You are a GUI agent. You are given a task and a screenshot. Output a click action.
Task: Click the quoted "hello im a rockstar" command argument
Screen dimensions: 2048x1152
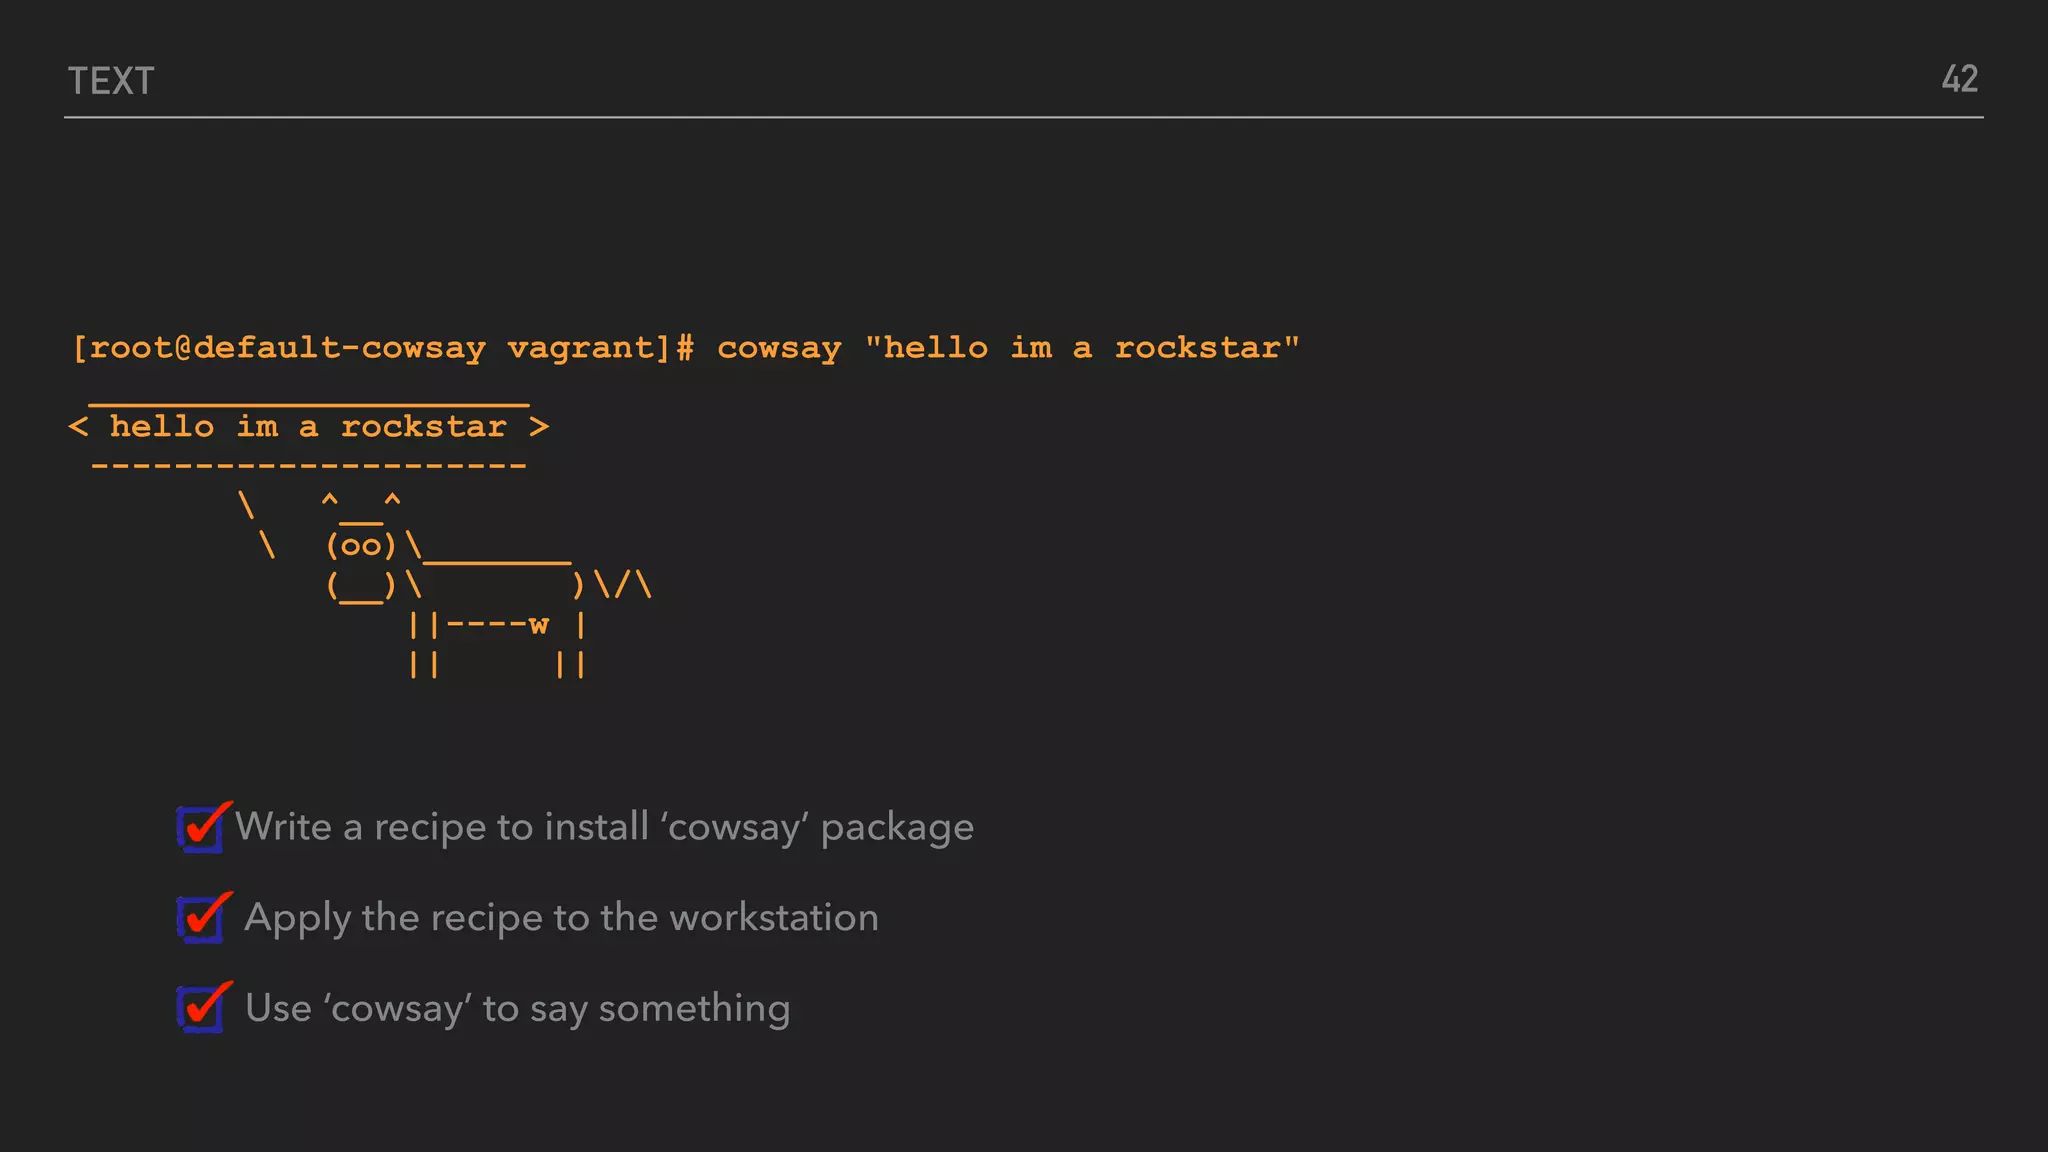[1082, 348]
